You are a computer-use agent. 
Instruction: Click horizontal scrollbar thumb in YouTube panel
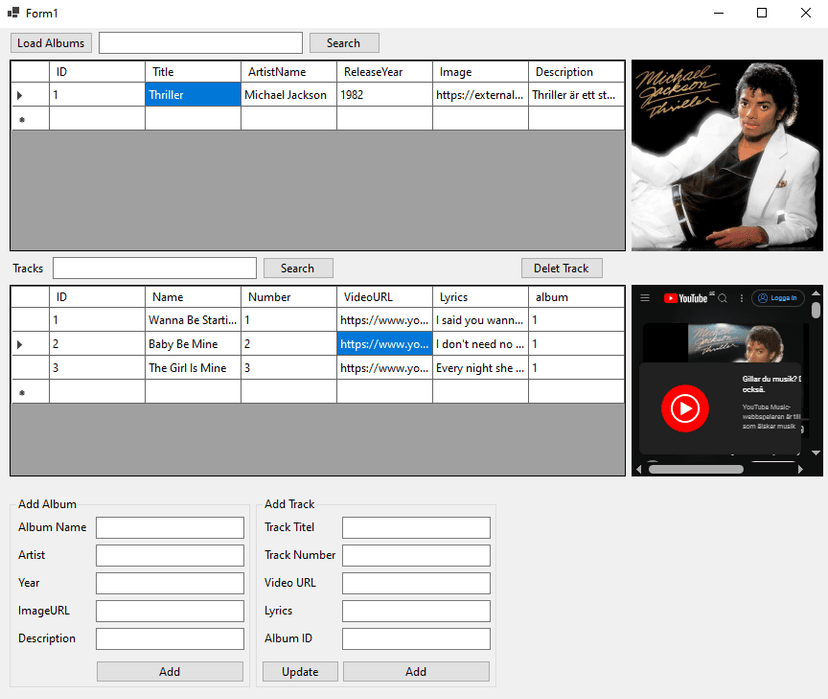[696, 469]
